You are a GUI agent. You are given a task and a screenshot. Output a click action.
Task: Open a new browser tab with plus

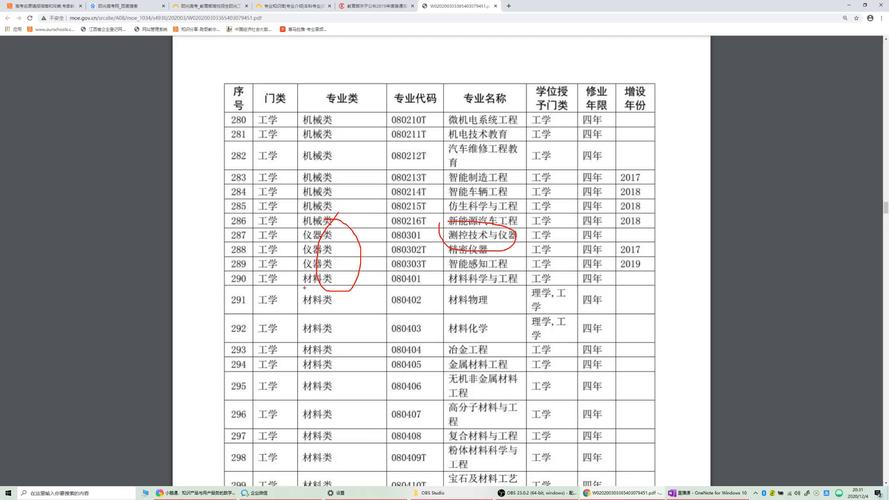509,6
